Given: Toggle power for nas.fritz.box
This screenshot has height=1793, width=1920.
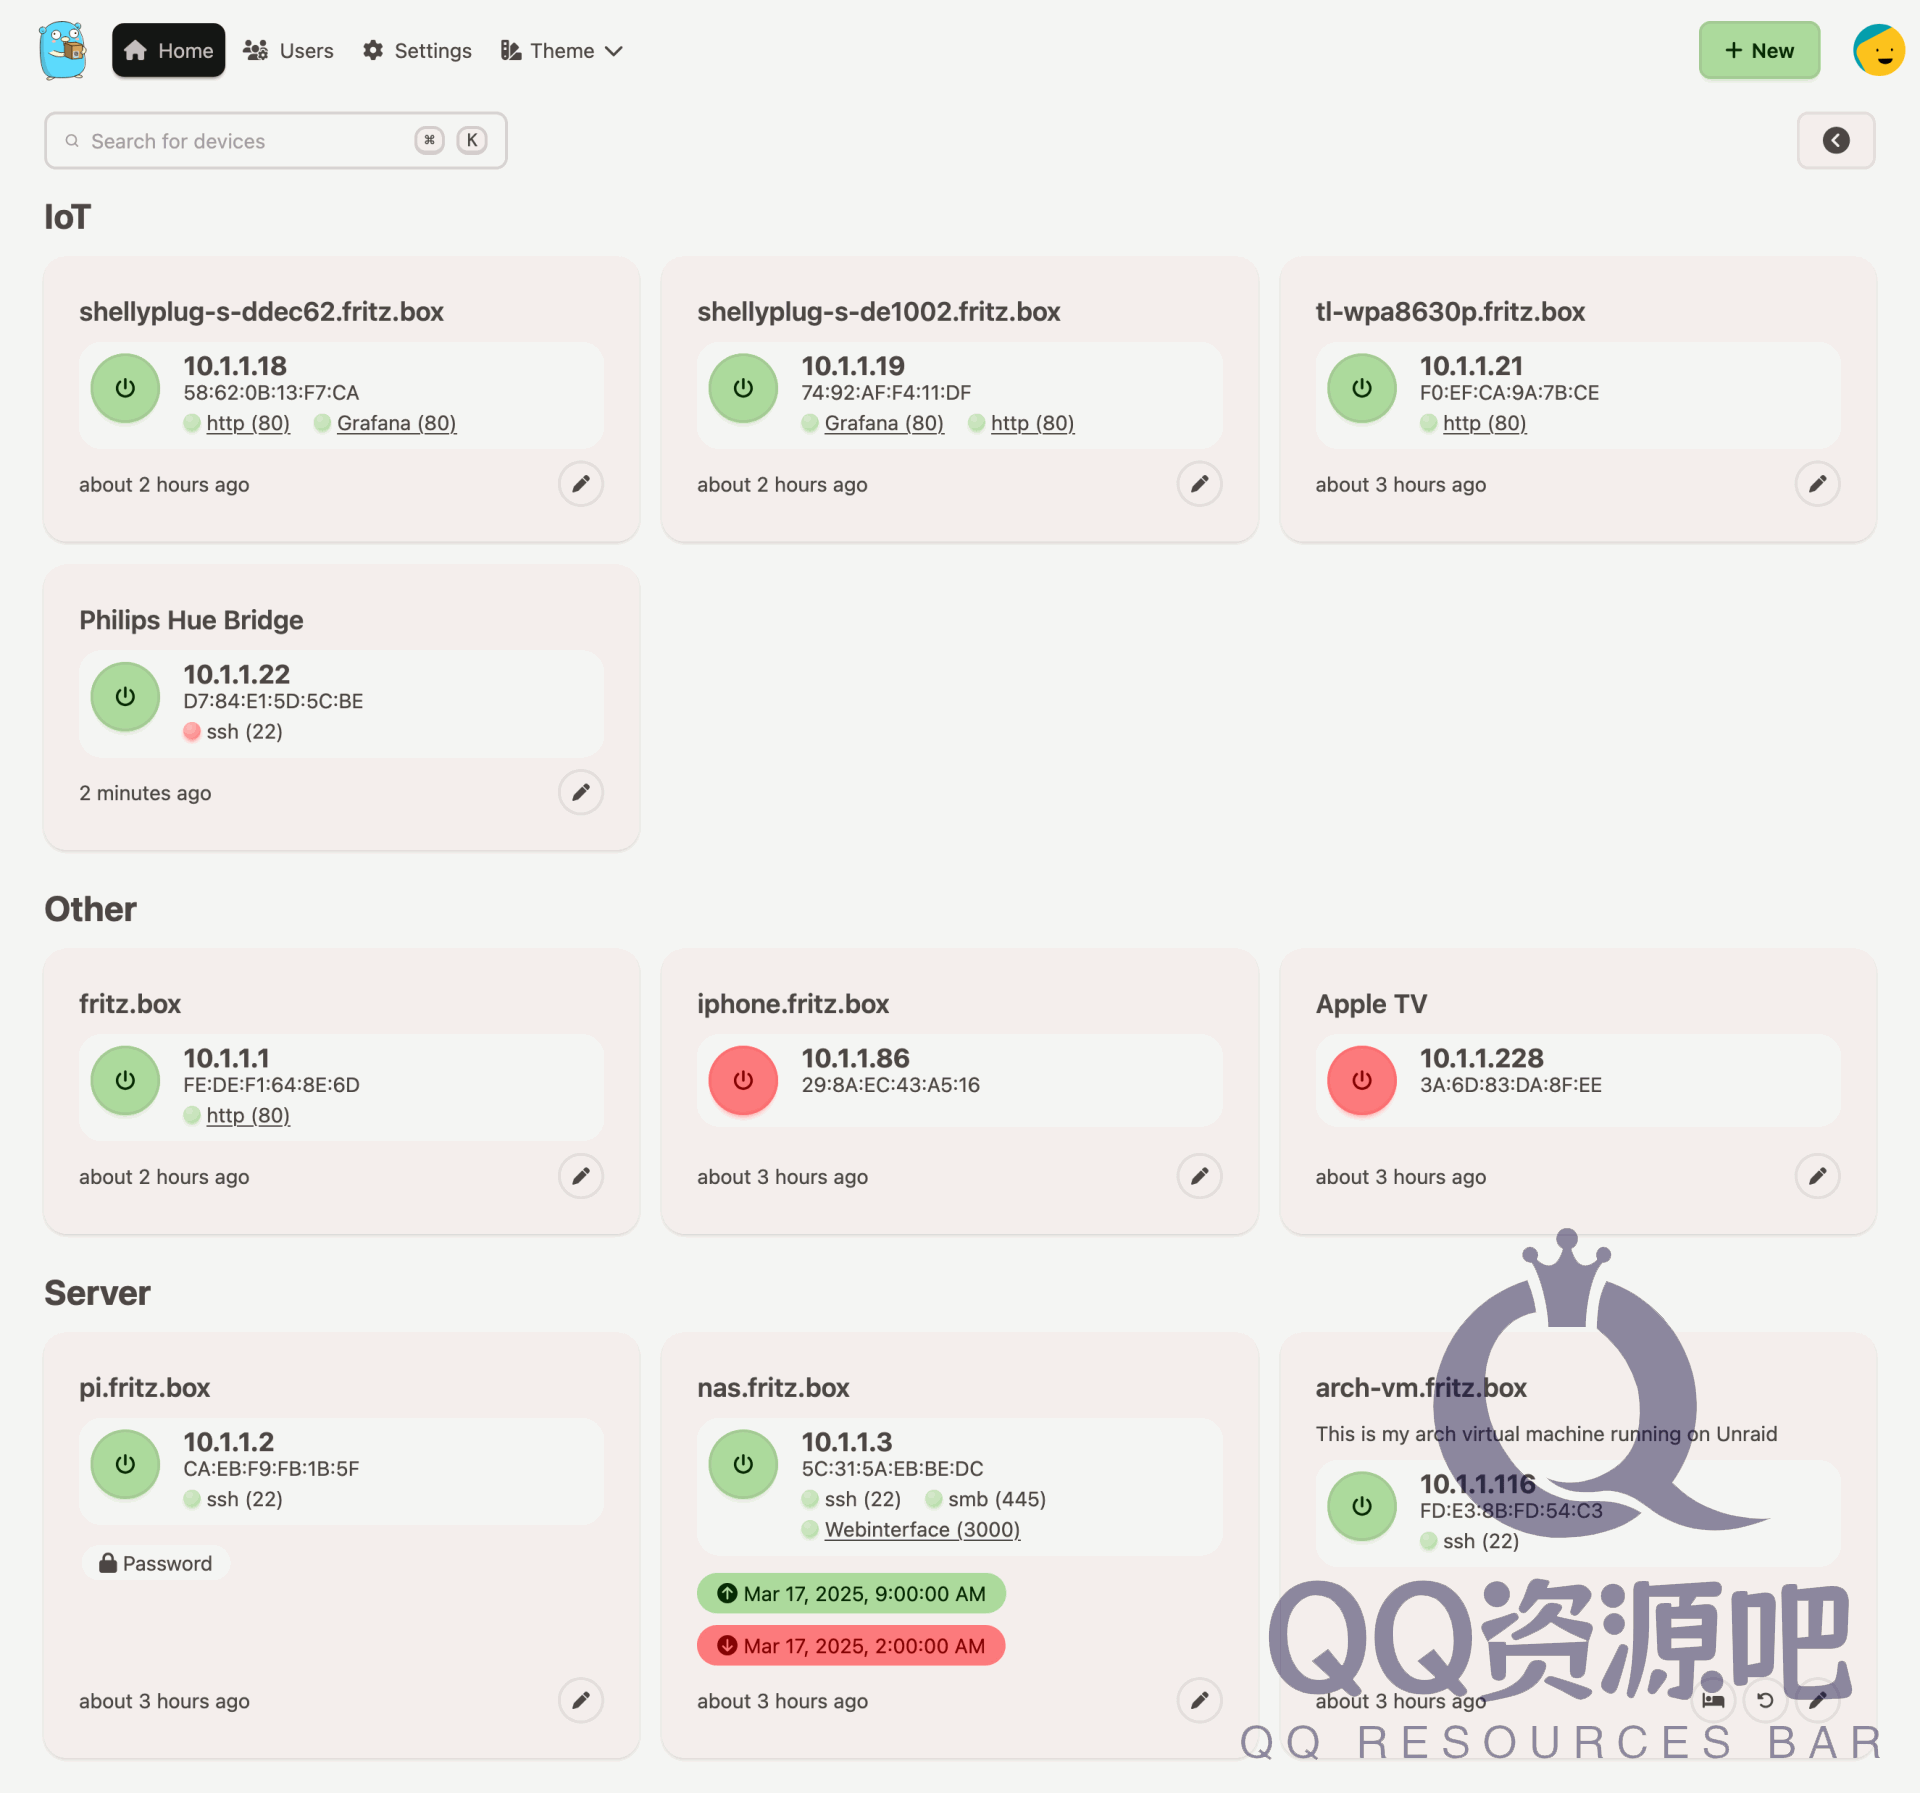Looking at the screenshot, I should (x=743, y=1464).
